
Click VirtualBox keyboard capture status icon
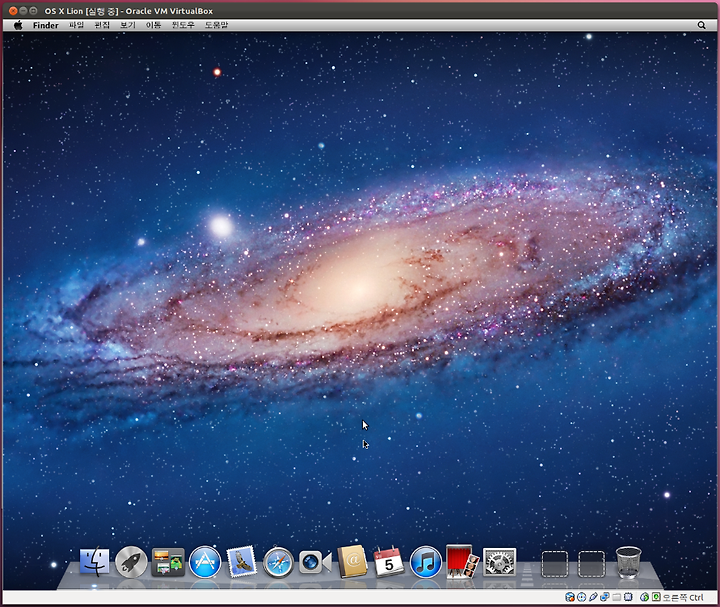pyautogui.click(x=656, y=597)
